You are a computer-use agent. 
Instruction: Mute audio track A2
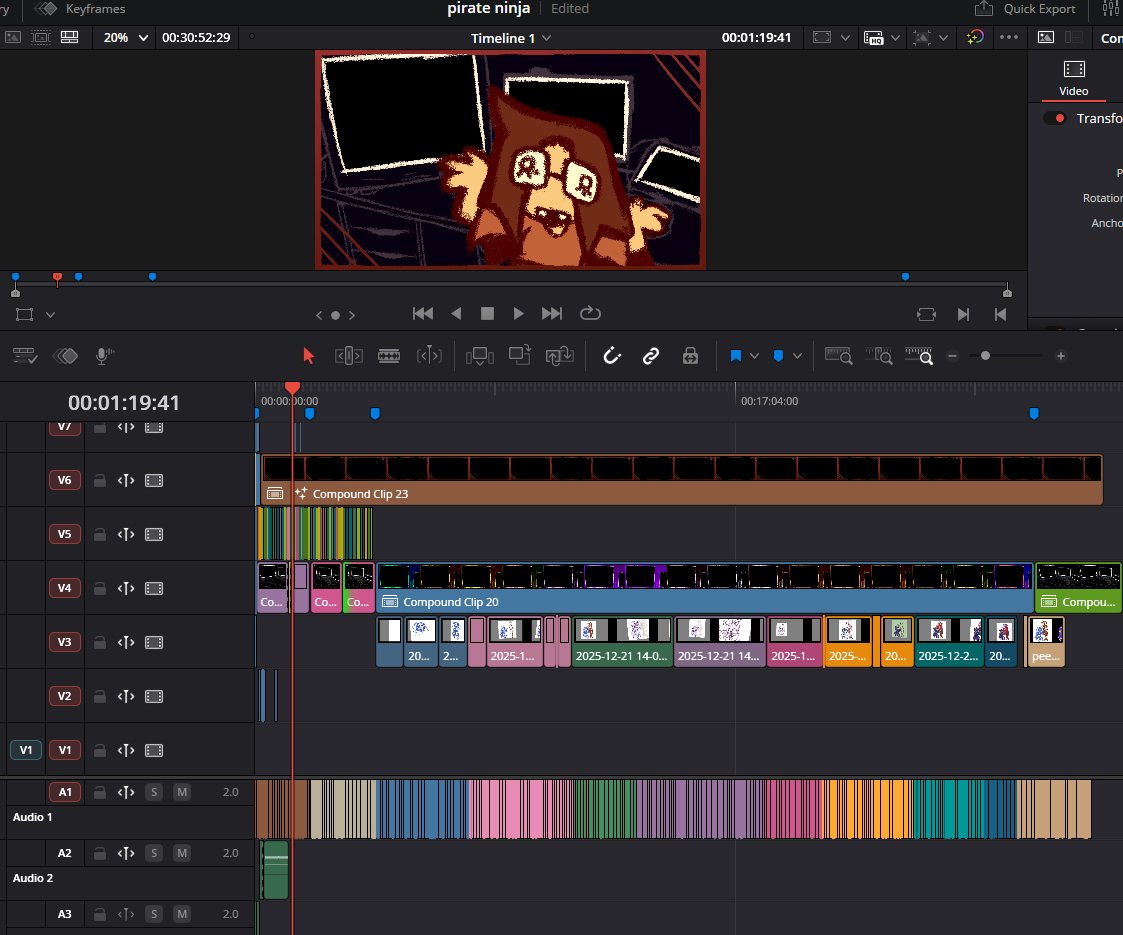pyautogui.click(x=182, y=853)
